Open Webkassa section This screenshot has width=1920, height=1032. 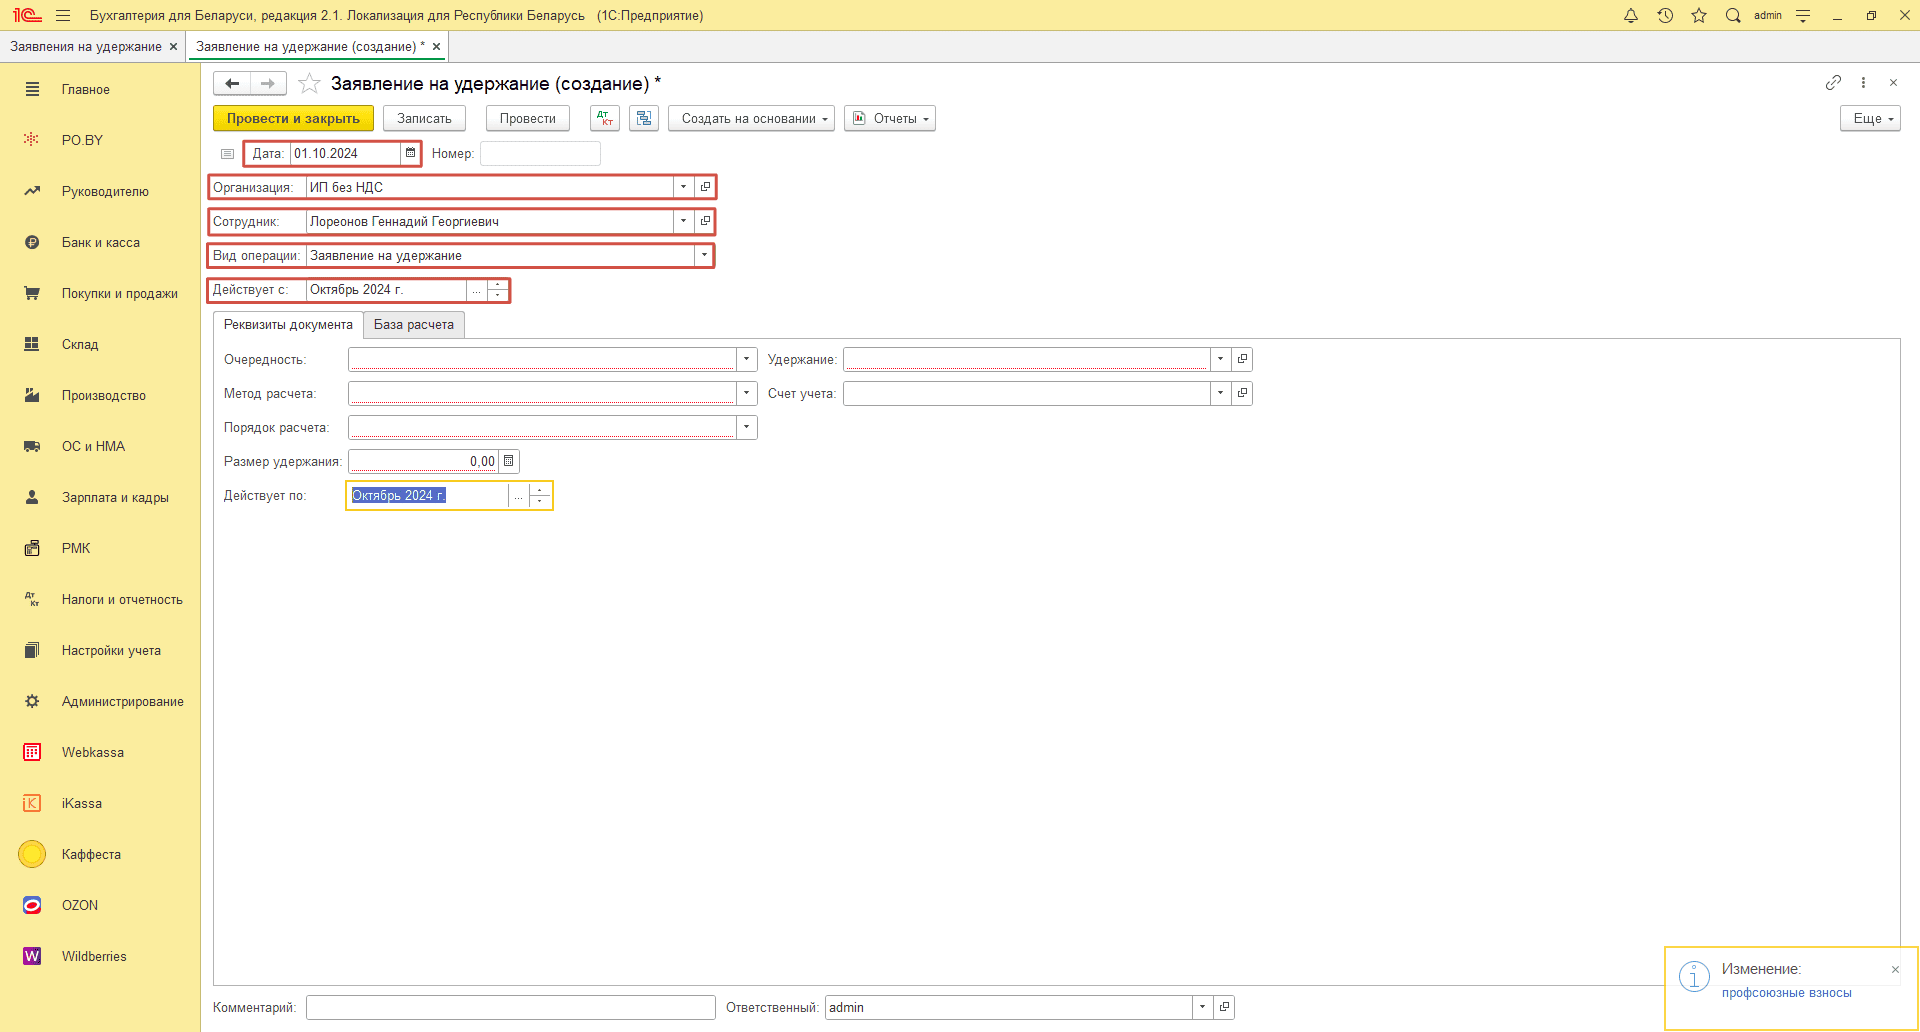(x=100, y=752)
